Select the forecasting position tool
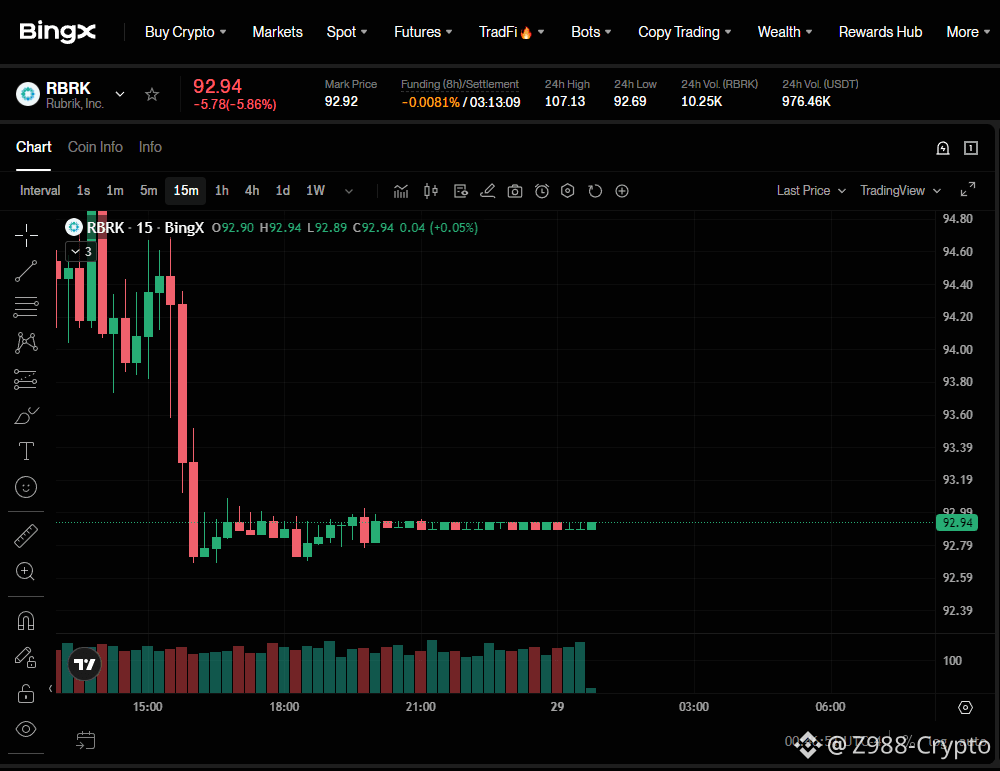Viewport: 1000px width, 771px height. tap(26, 379)
